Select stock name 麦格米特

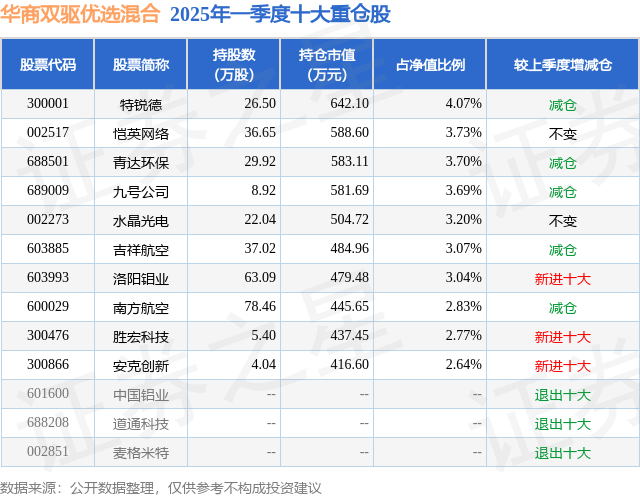pyautogui.click(x=141, y=453)
